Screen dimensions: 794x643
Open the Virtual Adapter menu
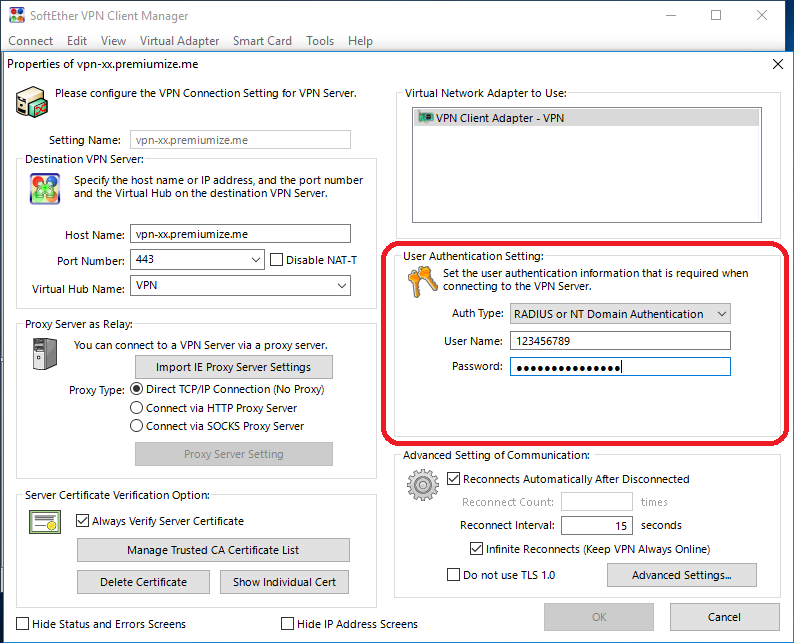(x=179, y=41)
